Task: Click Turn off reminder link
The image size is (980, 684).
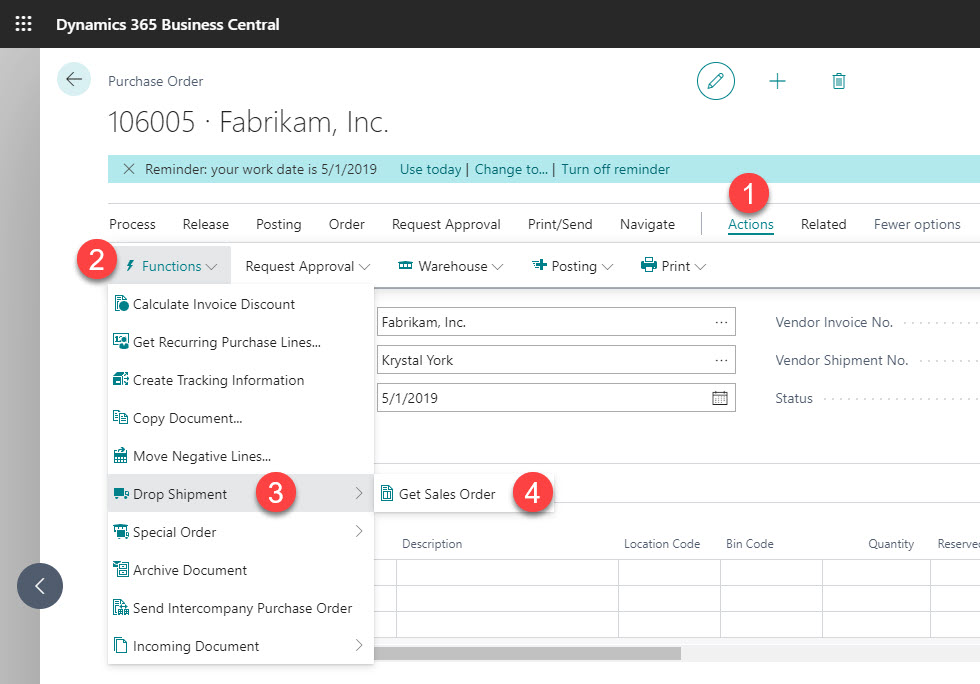Action: 615,169
